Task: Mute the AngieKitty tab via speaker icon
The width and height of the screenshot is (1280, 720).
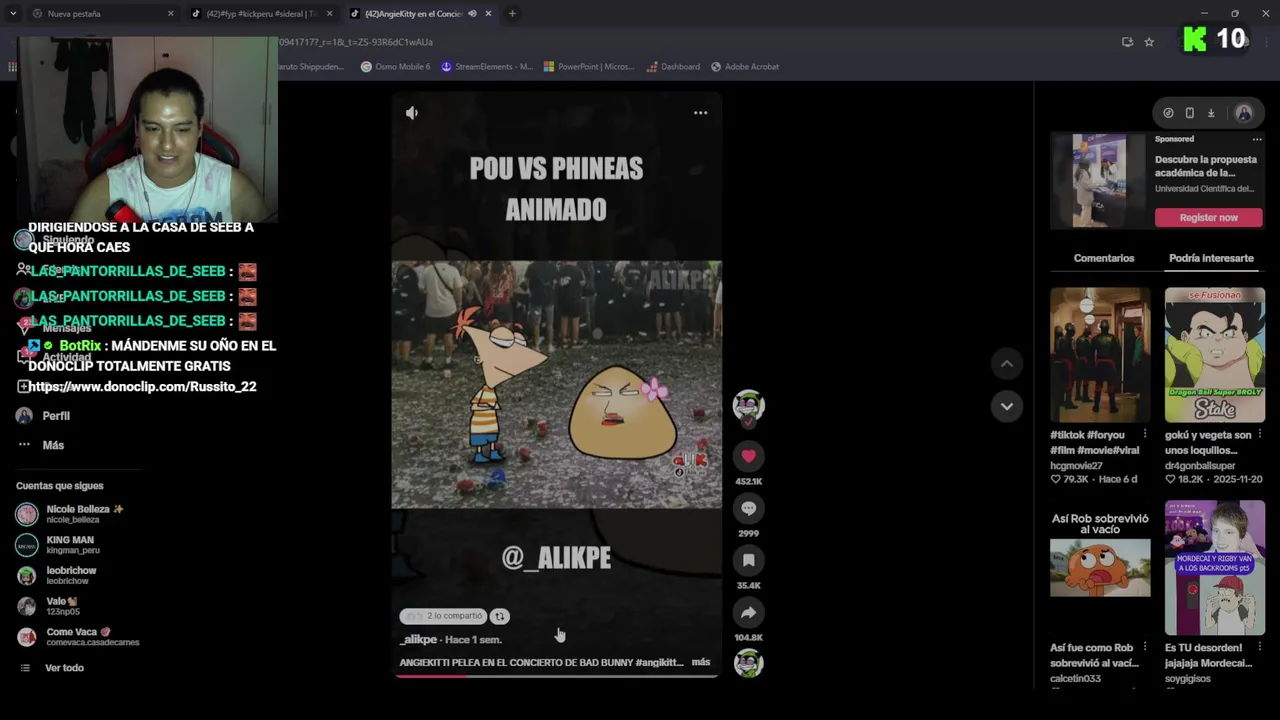Action: (x=472, y=14)
